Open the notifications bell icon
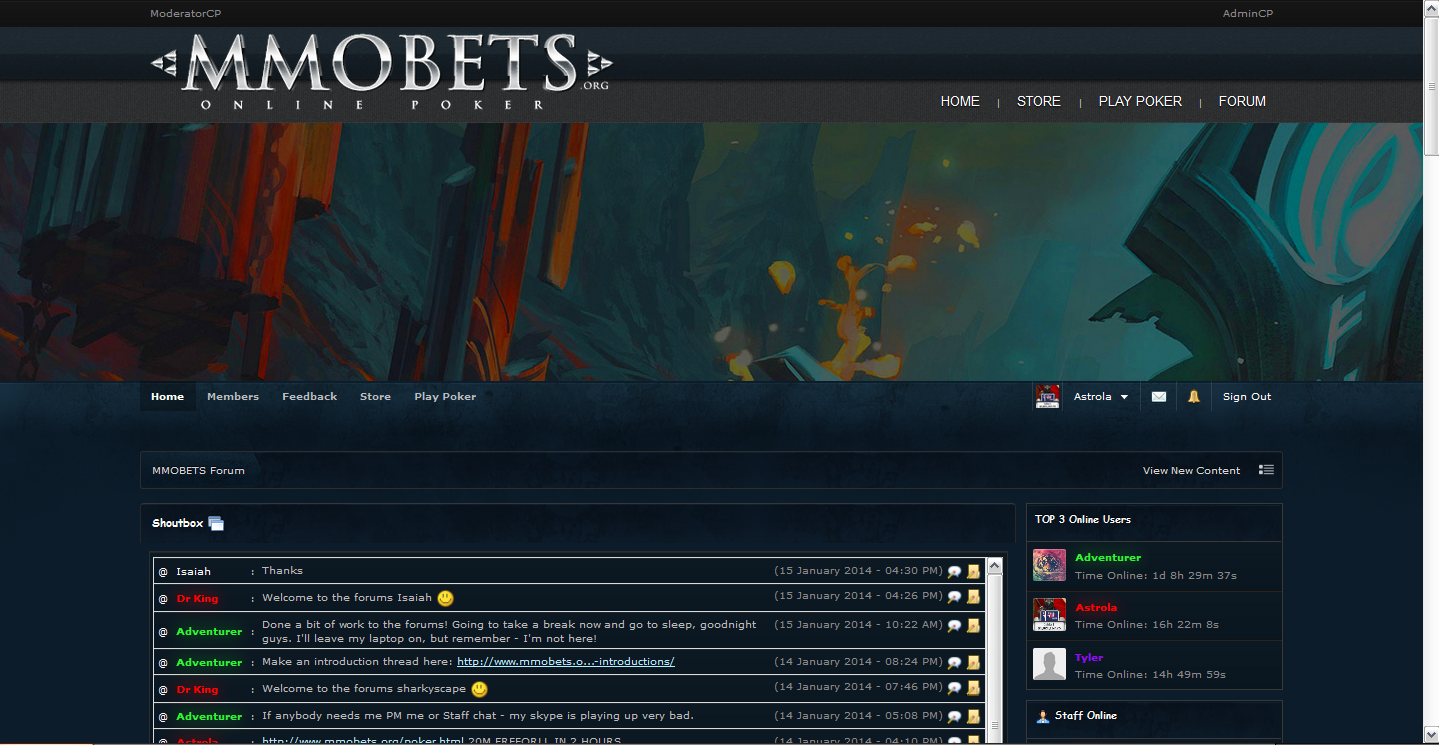Screen dimensions: 1439x745 click(1193, 397)
